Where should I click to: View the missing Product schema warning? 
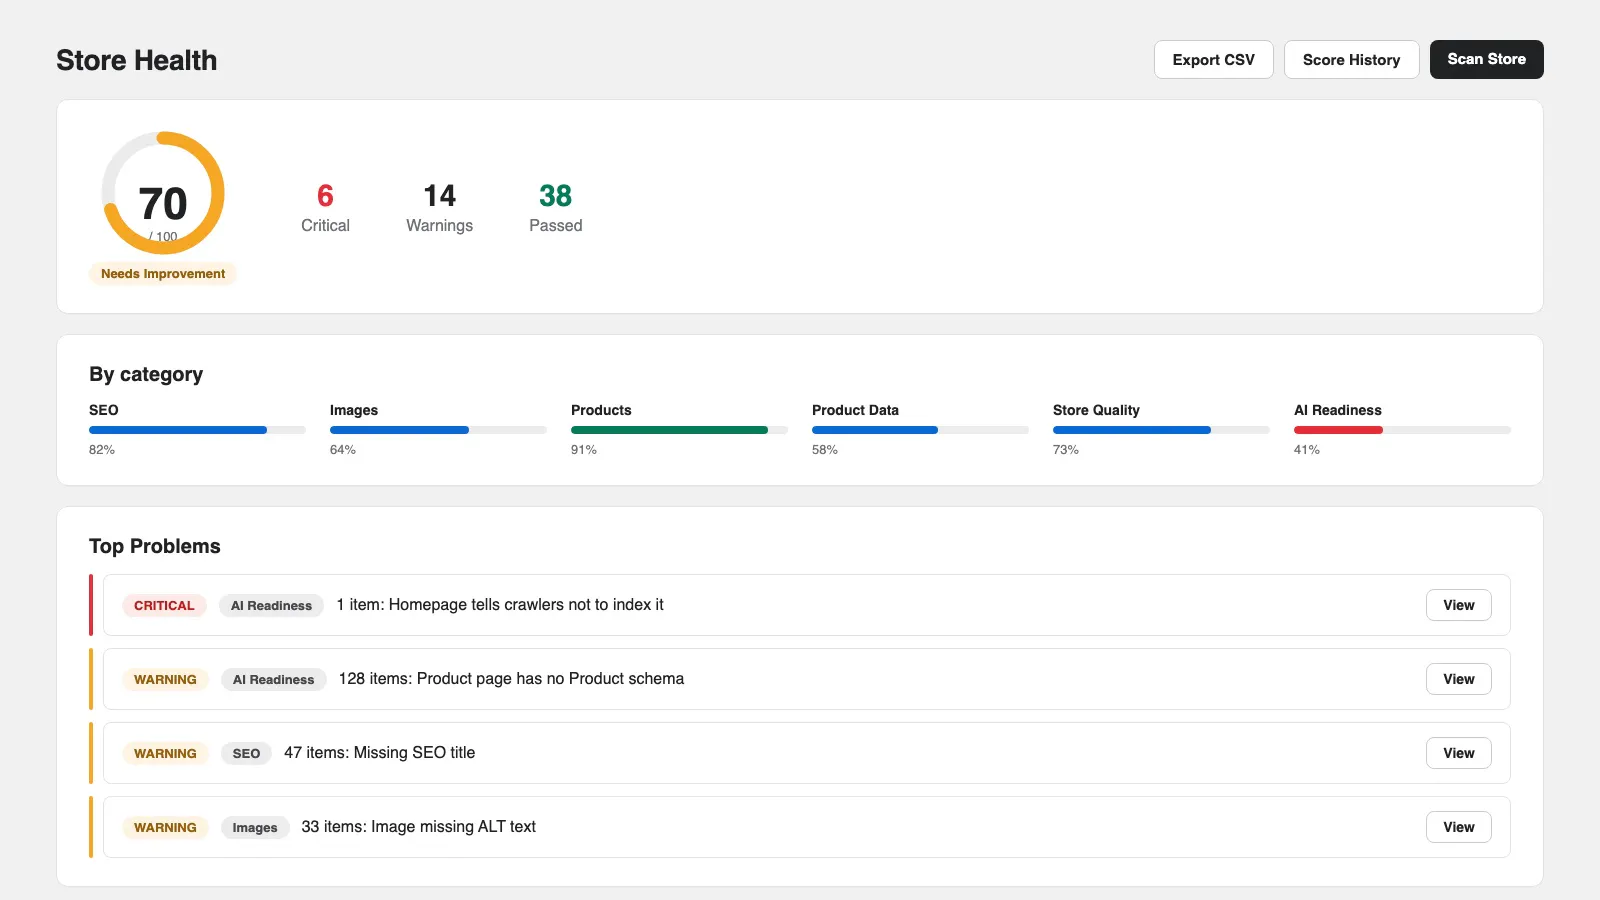1458,679
